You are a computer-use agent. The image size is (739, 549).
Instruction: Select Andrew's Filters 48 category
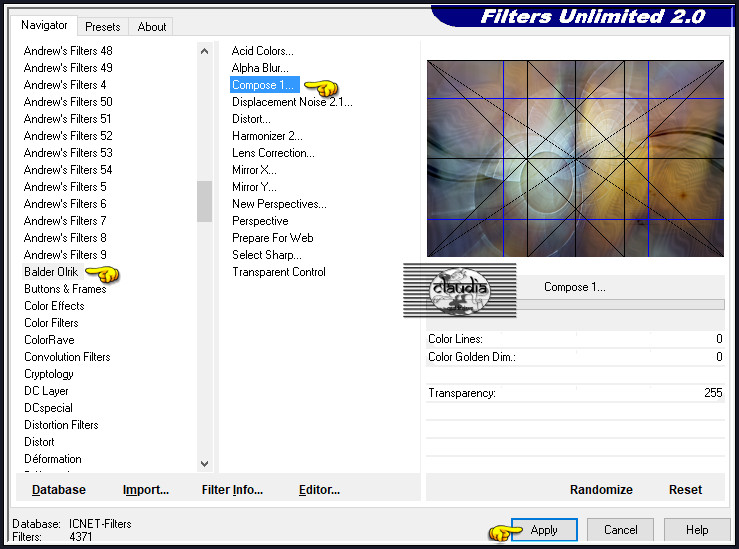[x=68, y=51]
